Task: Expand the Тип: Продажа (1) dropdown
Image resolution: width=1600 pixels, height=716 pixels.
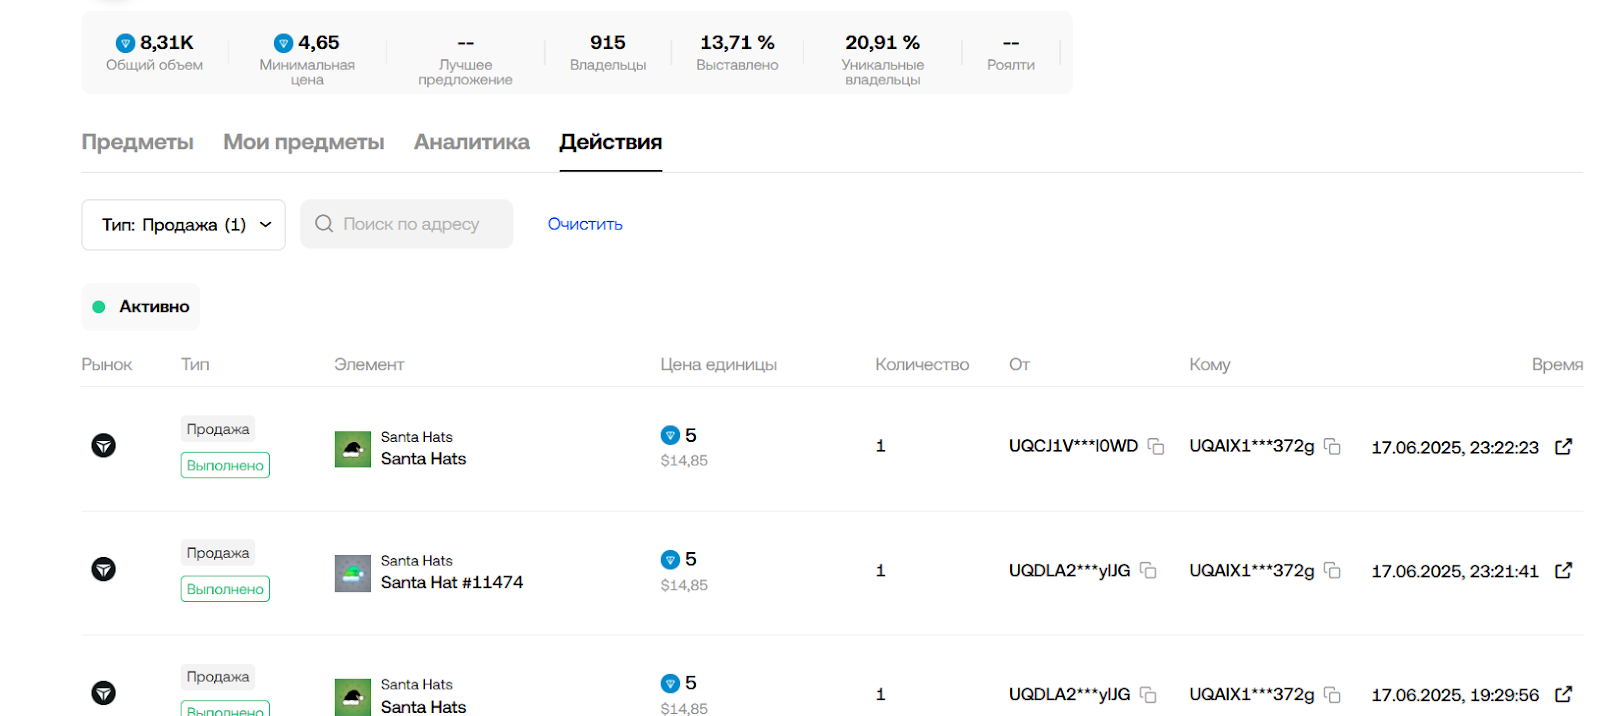Action: click(x=184, y=225)
